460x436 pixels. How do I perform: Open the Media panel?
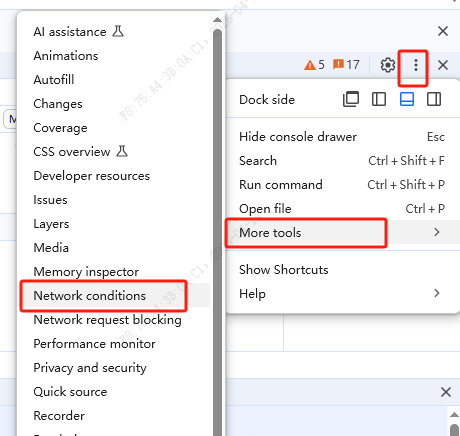click(114, 248)
